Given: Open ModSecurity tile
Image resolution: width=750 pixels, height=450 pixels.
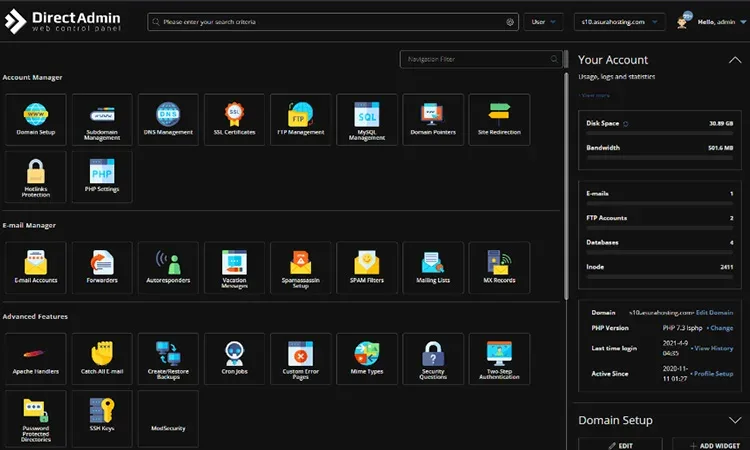Looking at the screenshot, I should pyautogui.click(x=168, y=418).
